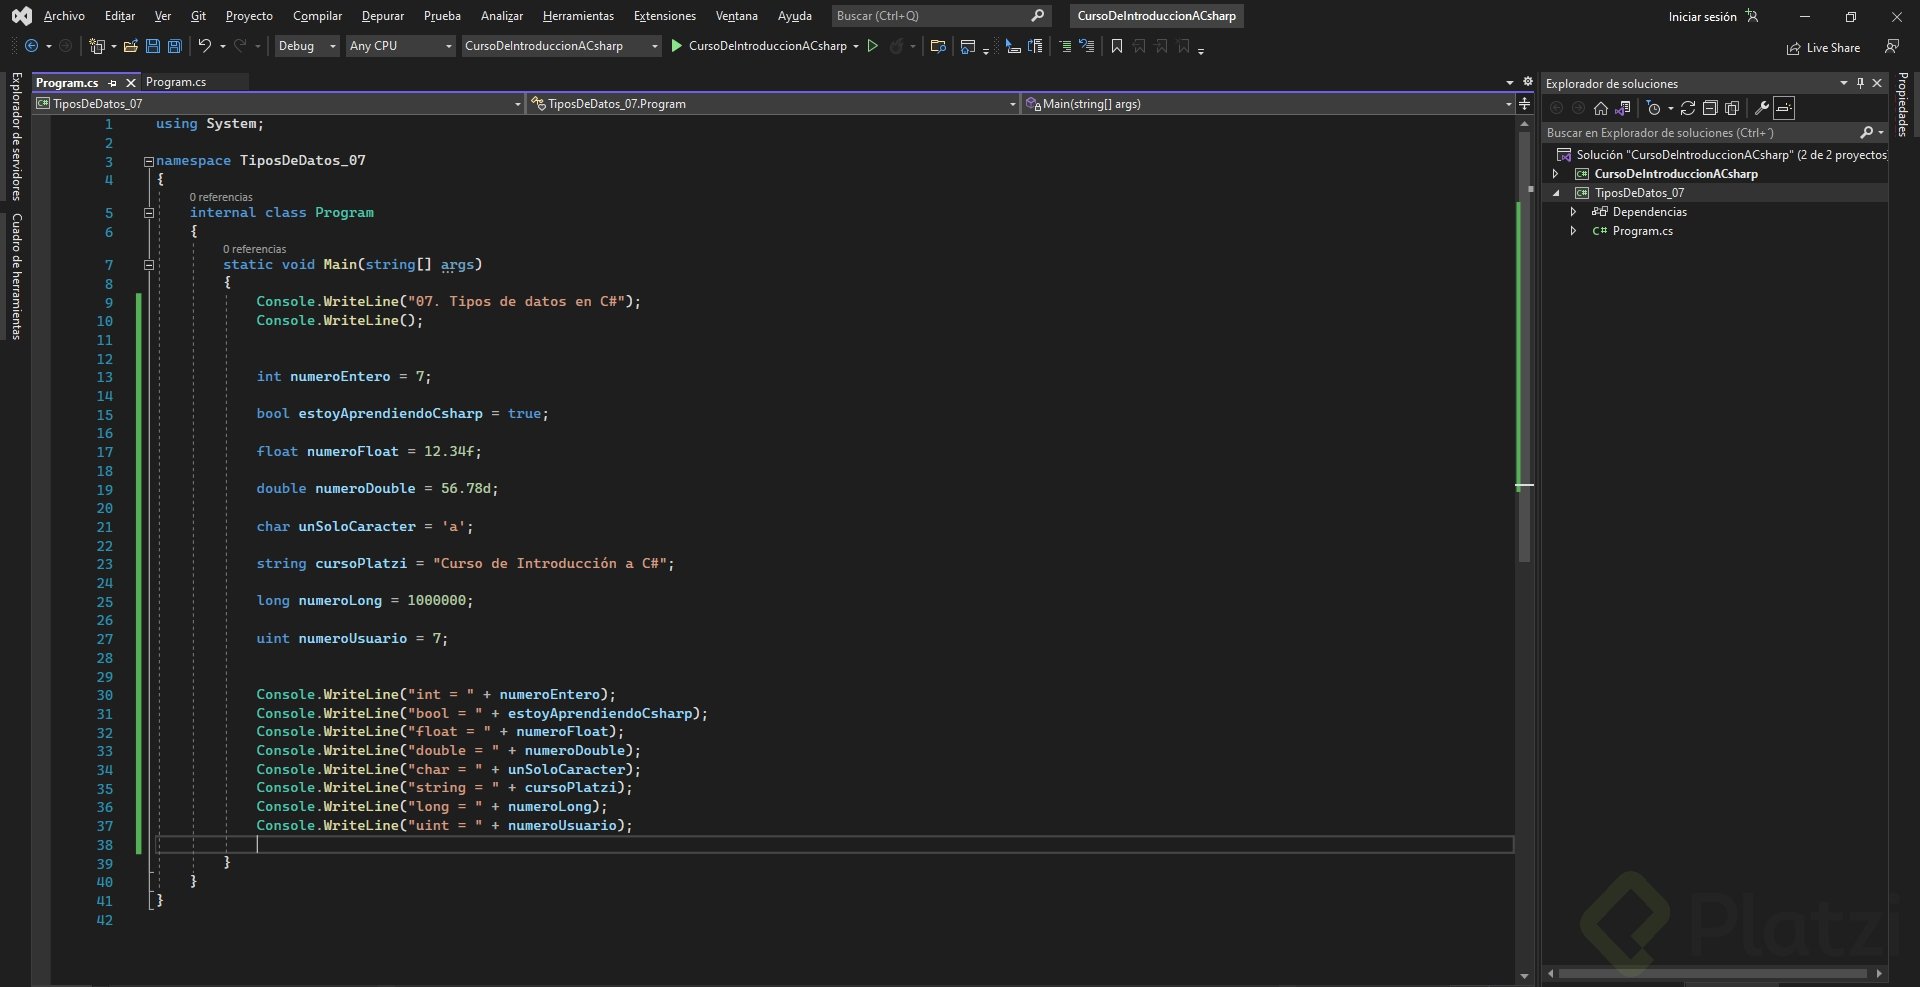Open properties with the wrench icon
1920x987 pixels.
click(x=1762, y=108)
